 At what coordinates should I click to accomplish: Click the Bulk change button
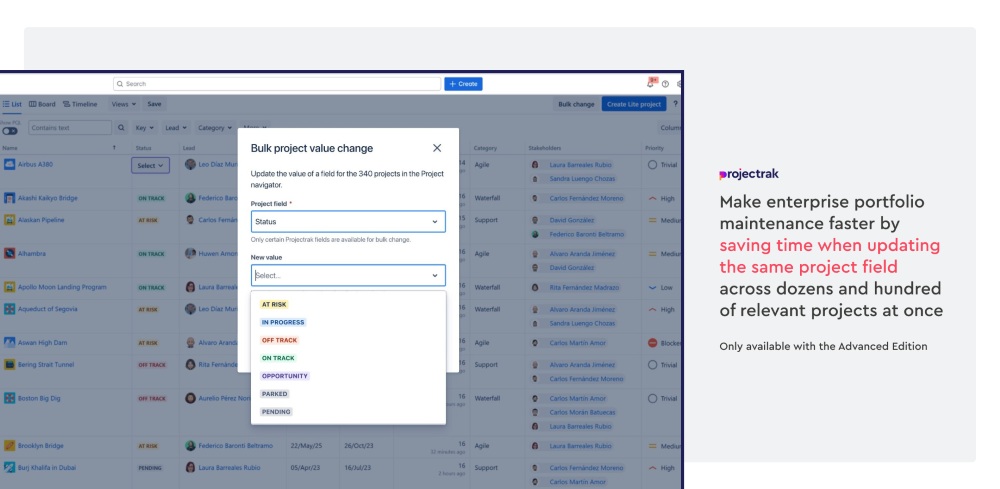(x=576, y=104)
